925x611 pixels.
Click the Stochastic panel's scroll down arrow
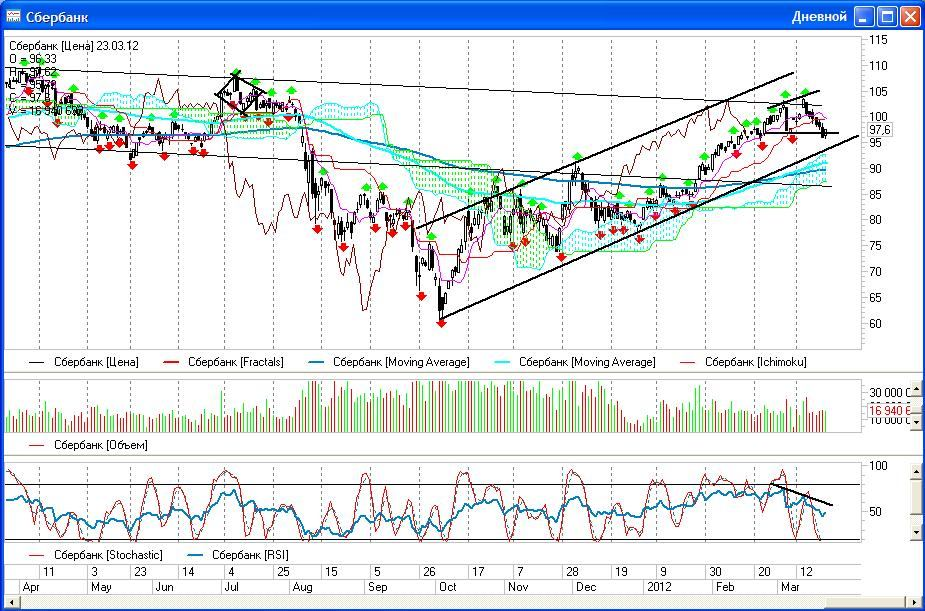pos(917,533)
